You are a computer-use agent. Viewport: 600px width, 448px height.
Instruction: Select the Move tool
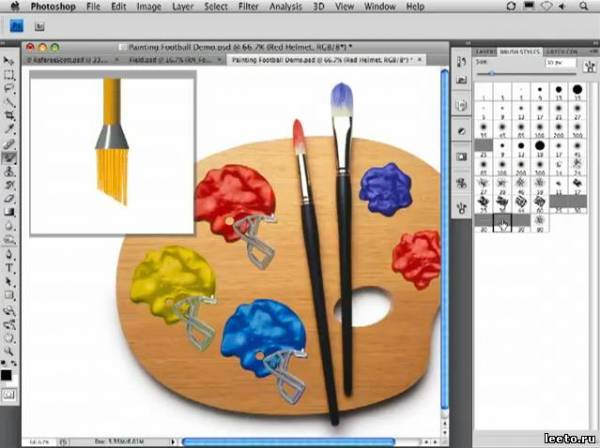pyautogui.click(x=8, y=61)
